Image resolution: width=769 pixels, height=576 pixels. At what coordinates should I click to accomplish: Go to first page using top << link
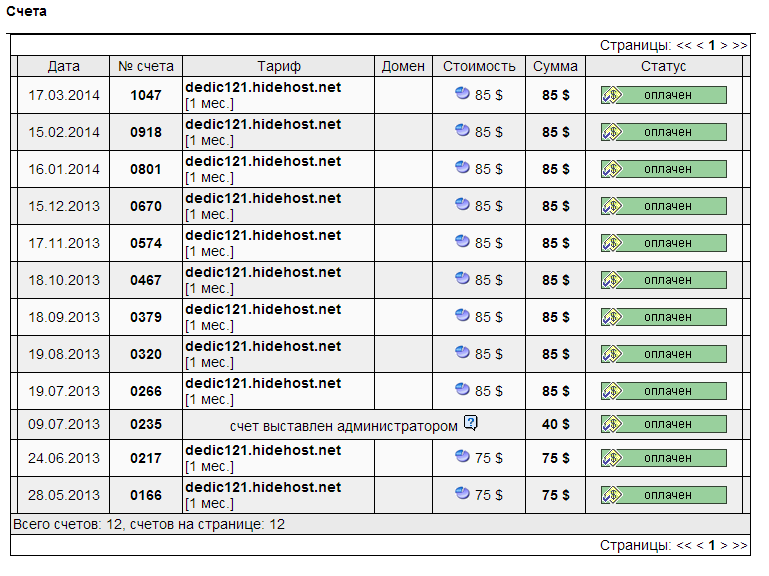[x=684, y=46]
